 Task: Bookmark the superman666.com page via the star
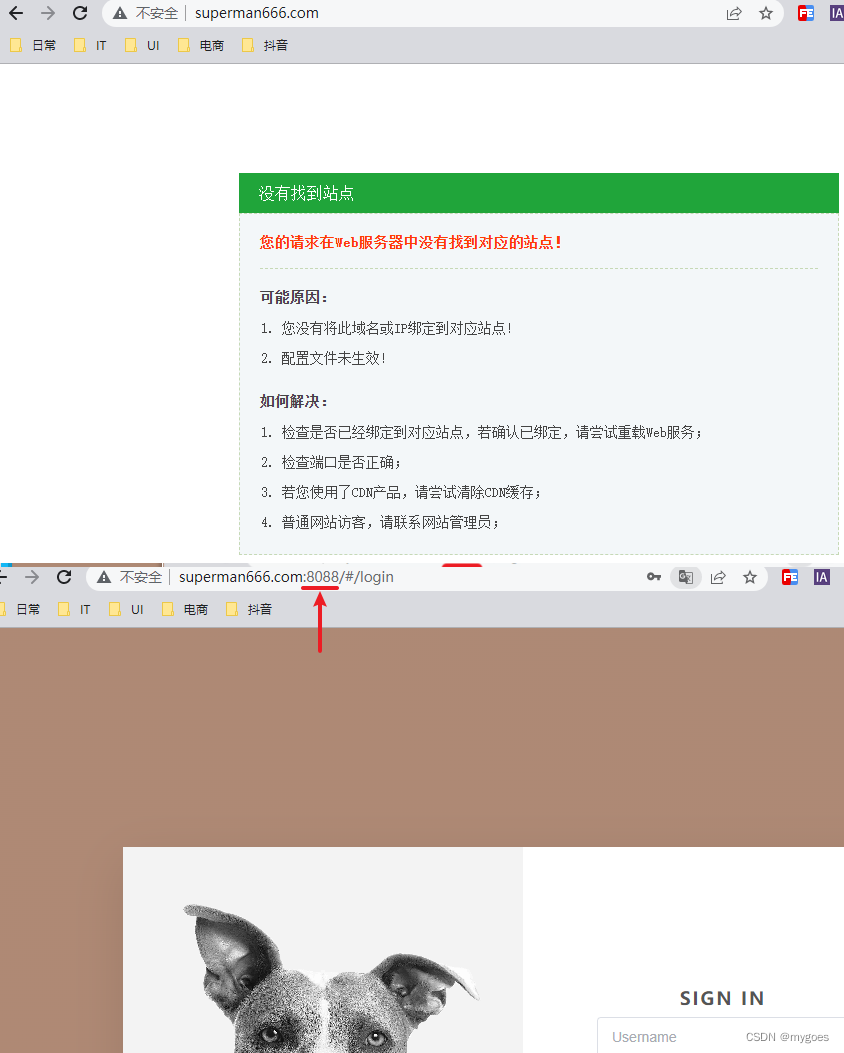pyautogui.click(x=766, y=13)
